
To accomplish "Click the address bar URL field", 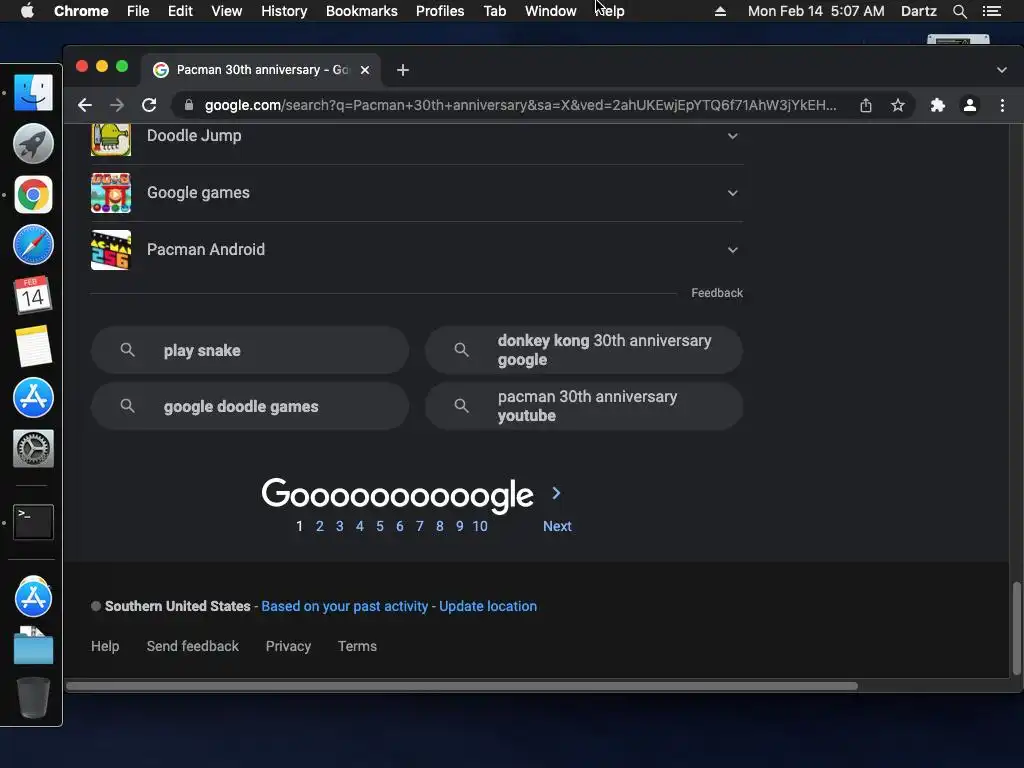I will coord(520,105).
